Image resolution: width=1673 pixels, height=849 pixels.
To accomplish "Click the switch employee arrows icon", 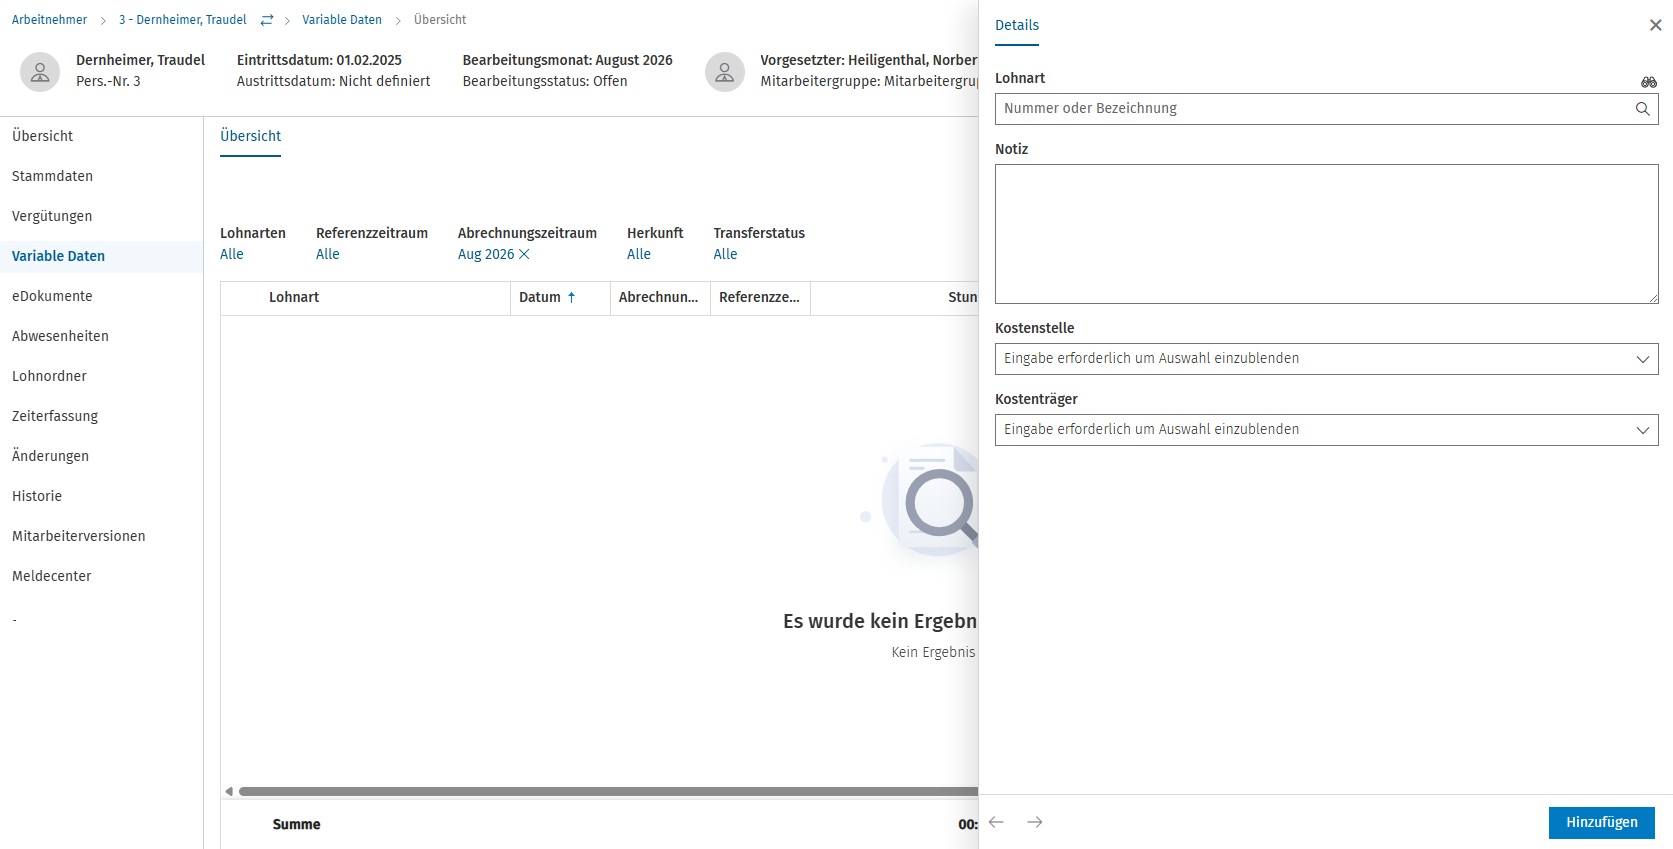I will [x=267, y=20].
